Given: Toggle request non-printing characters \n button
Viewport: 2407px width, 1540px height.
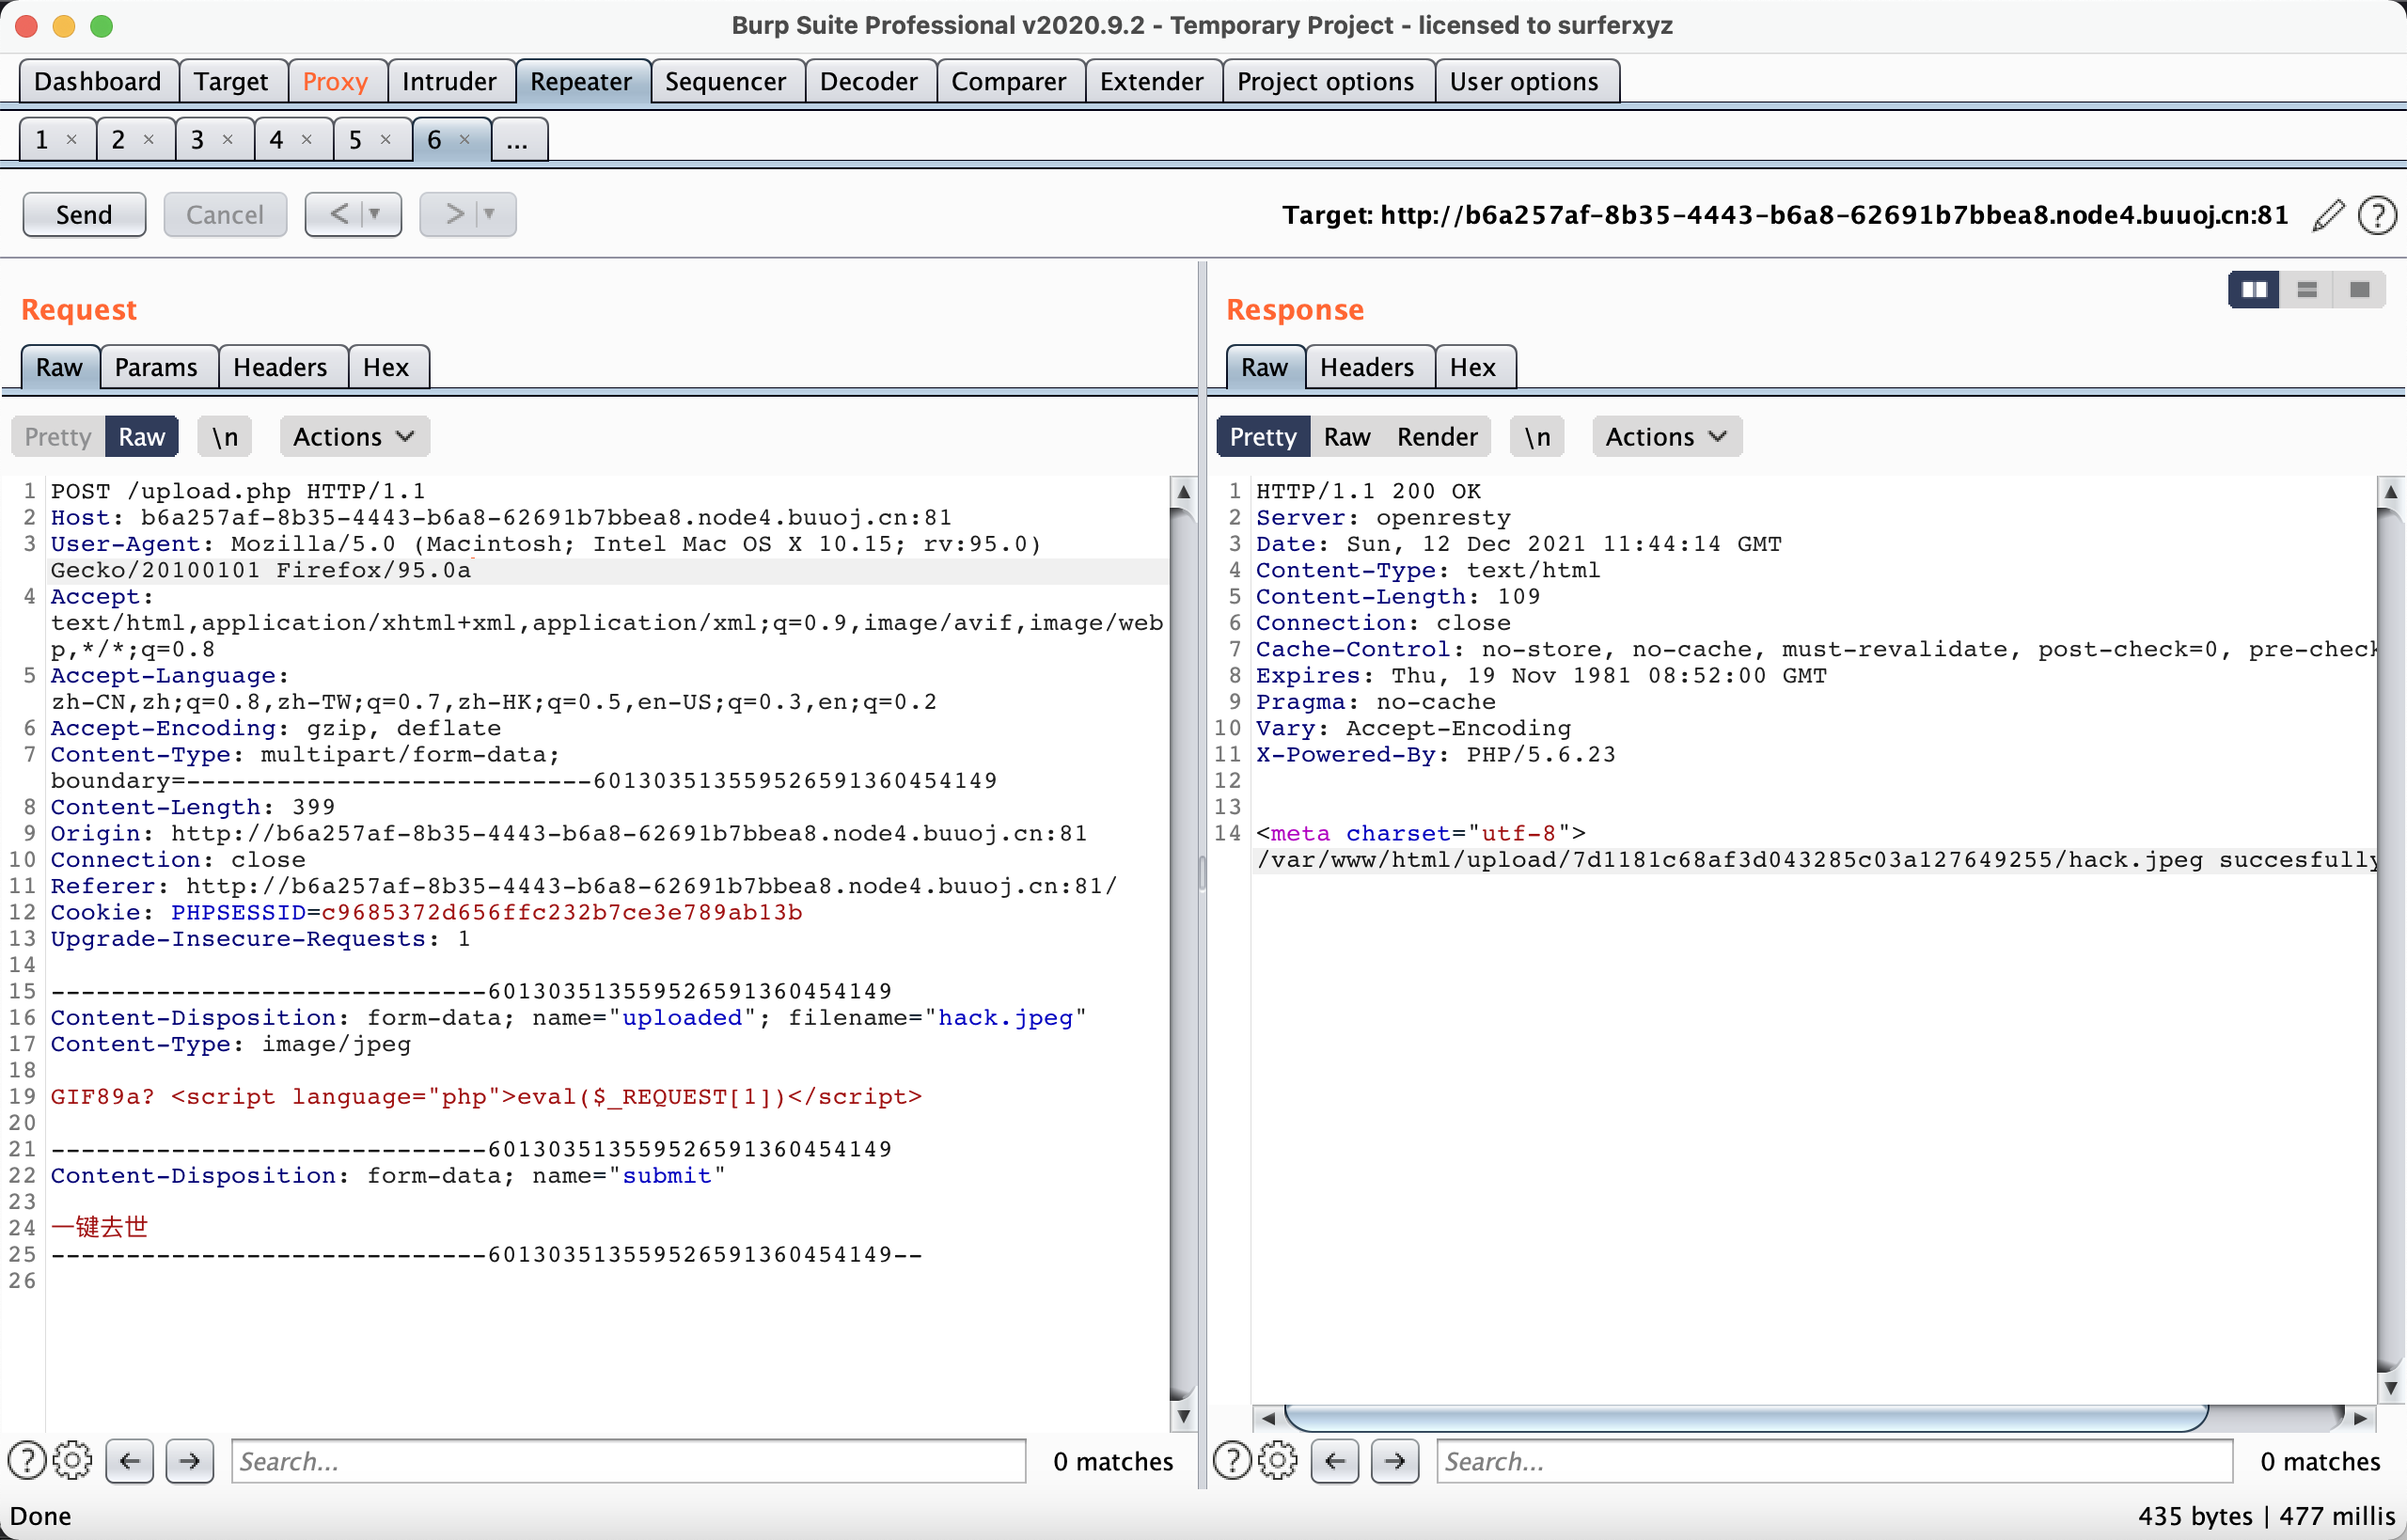Looking at the screenshot, I should coord(225,437).
